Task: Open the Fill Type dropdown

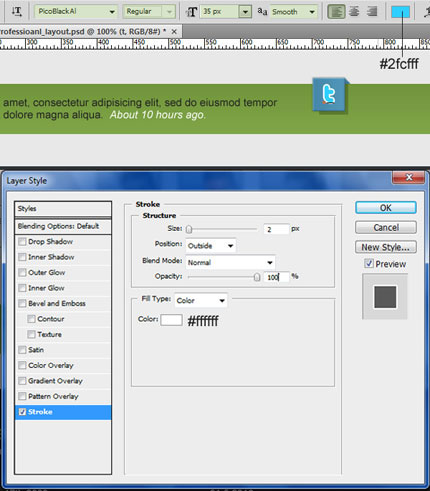Action: pyautogui.click(x=201, y=300)
